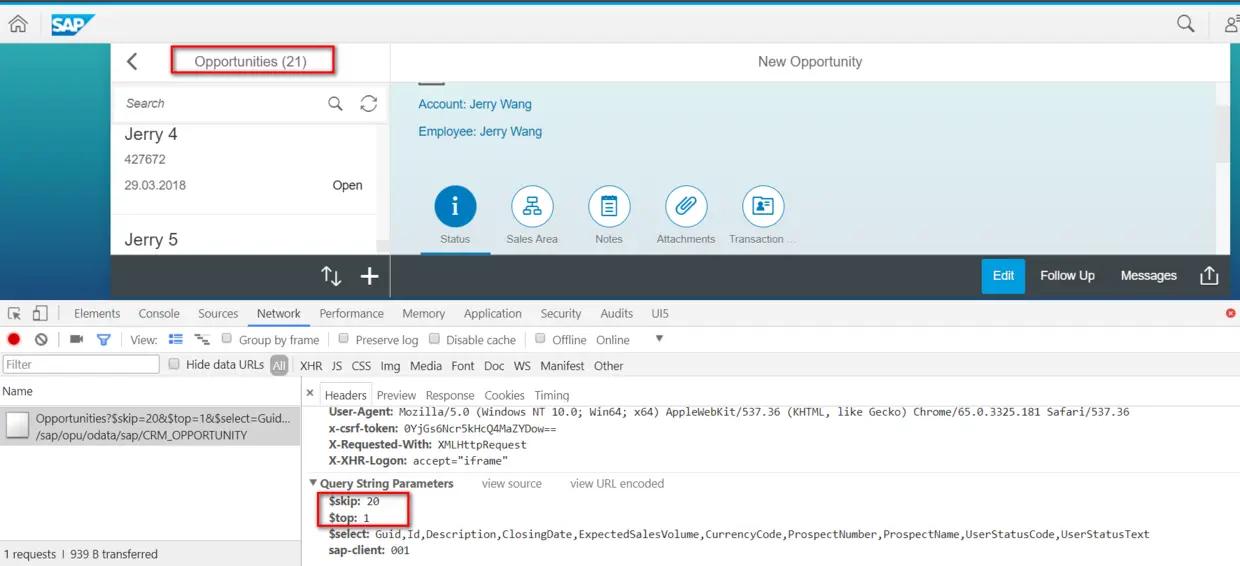Enable Offline checkbox
1240x566 pixels.
(x=540, y=339)
